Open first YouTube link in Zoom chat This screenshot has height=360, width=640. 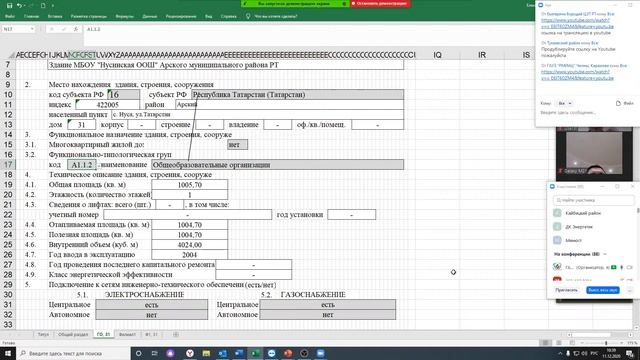[577, 23]
